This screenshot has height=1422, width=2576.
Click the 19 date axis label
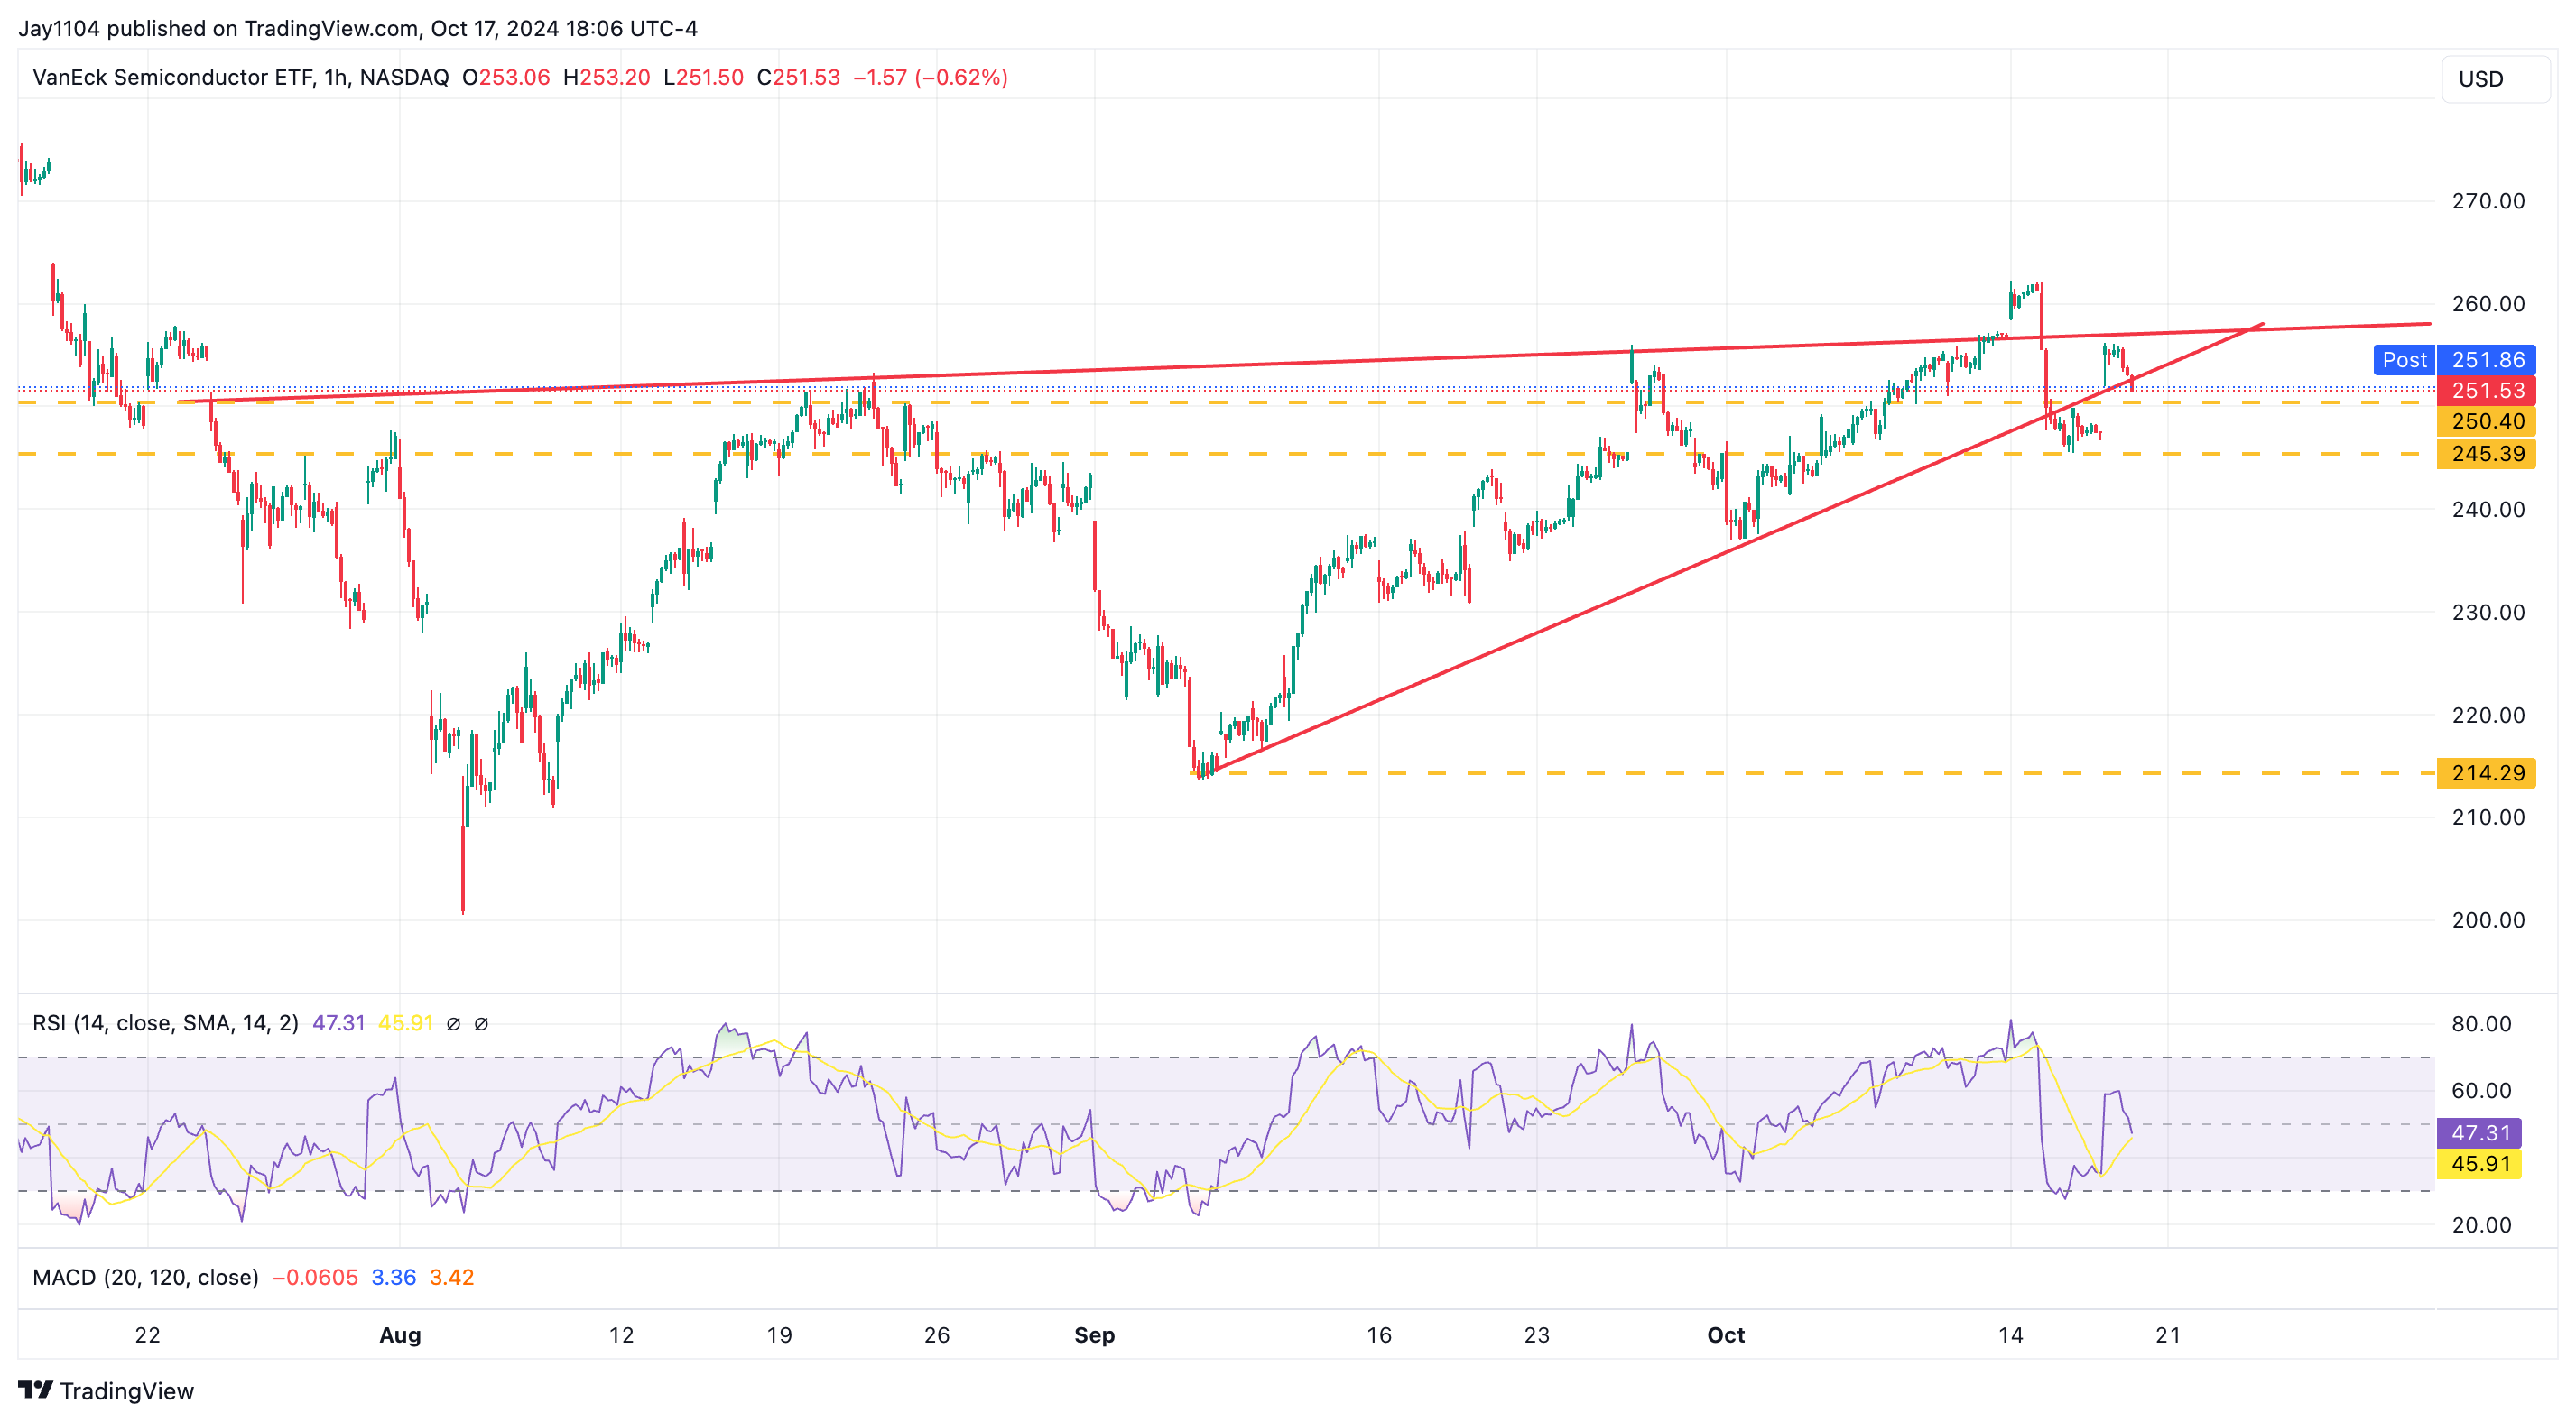(779, 1335)
